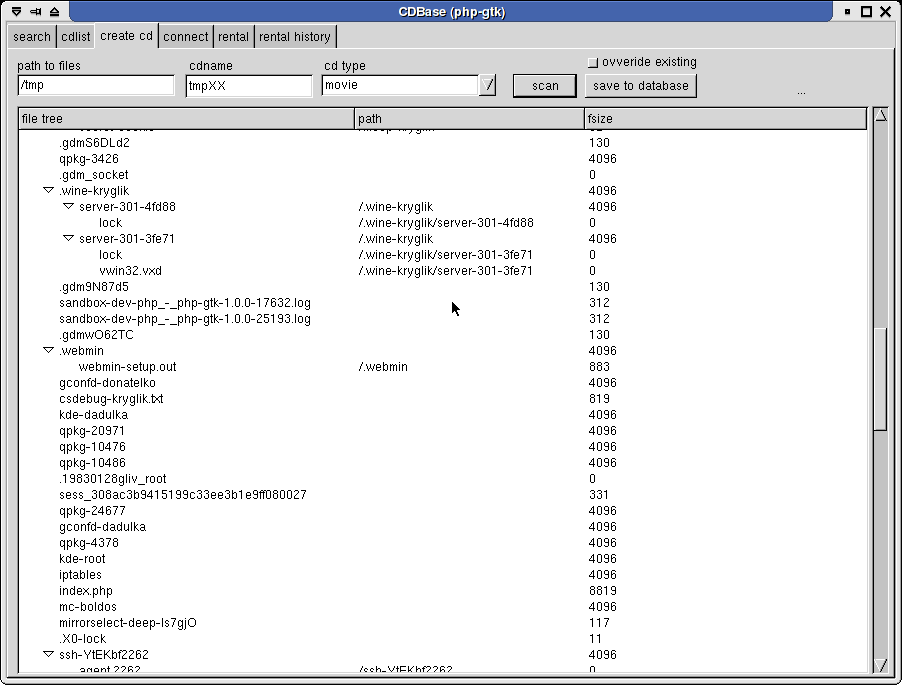Sort by the fsize column header
Viewport: 902px width, 685px height.
725,119
